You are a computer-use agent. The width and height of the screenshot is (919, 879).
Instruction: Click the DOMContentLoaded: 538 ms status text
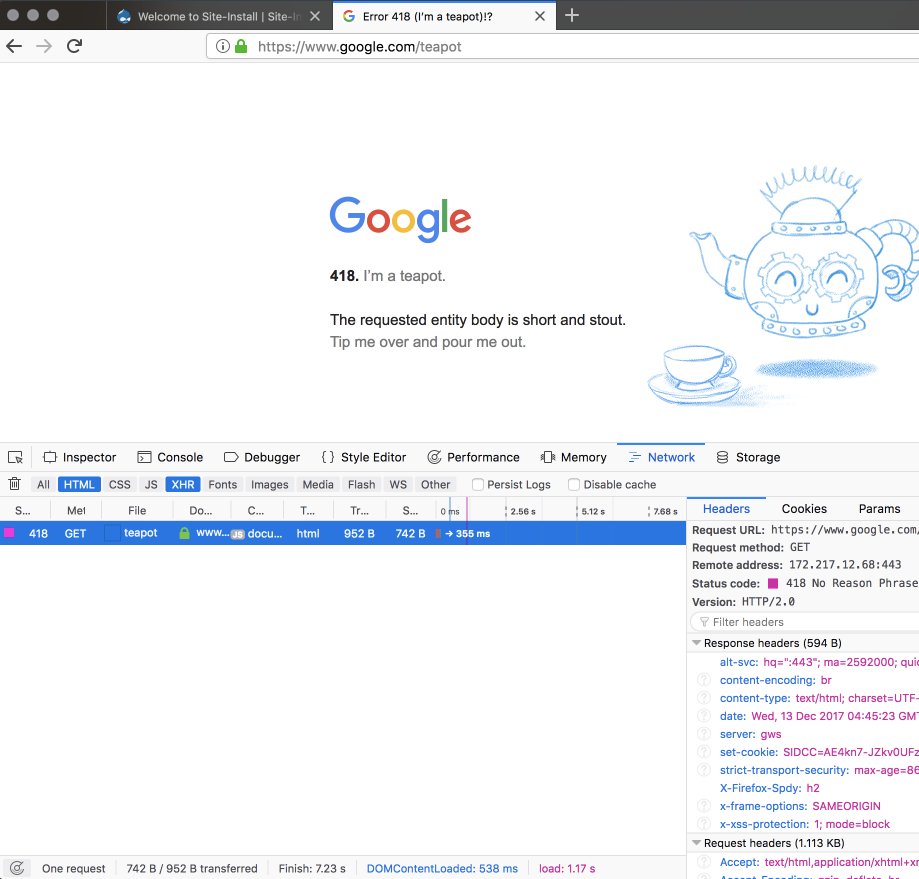pos(442,868)
